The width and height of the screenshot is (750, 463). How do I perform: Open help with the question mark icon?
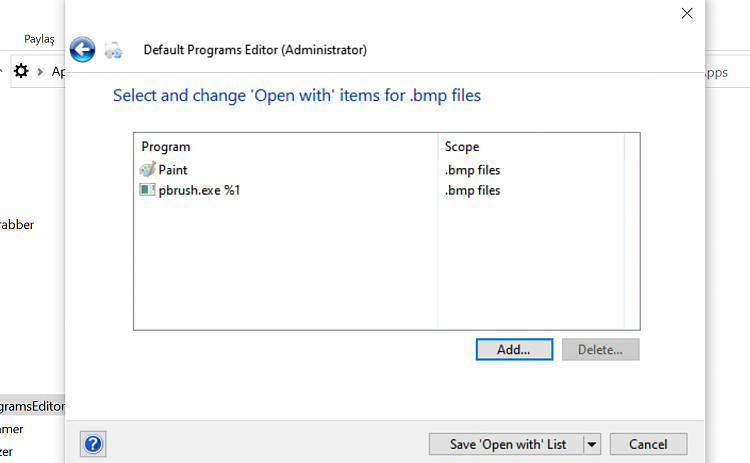[93, 444]
